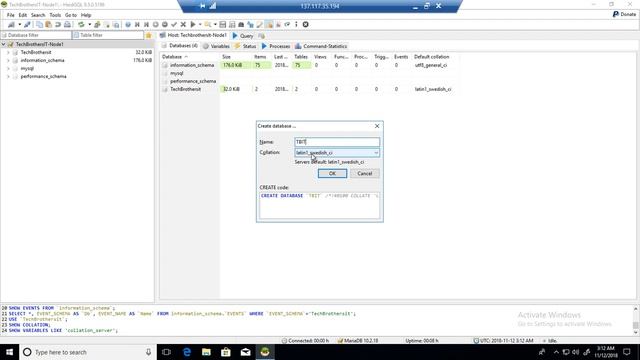Viewport: 640px width, 360px height.
Task: Click the cancel editing X icon
Action: click(x=183, y=24)
